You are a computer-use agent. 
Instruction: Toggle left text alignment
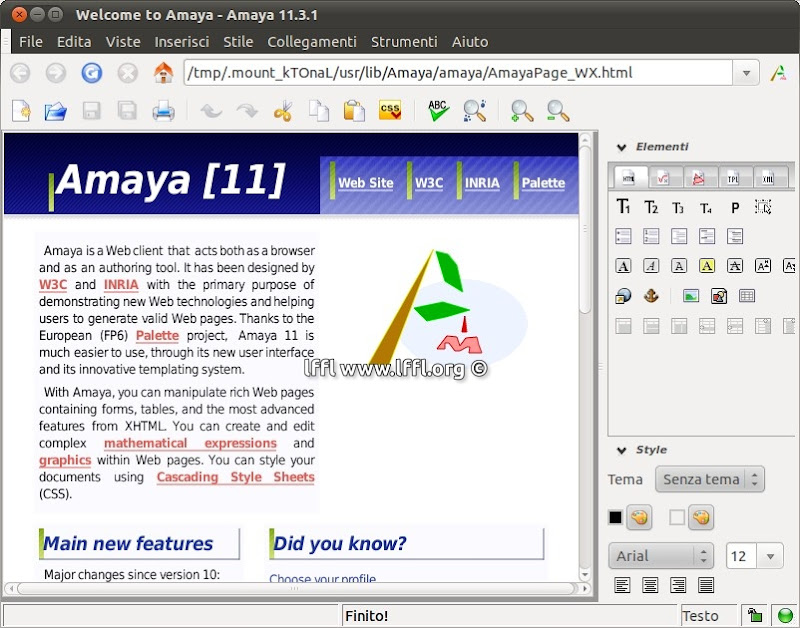click(623, 584)
